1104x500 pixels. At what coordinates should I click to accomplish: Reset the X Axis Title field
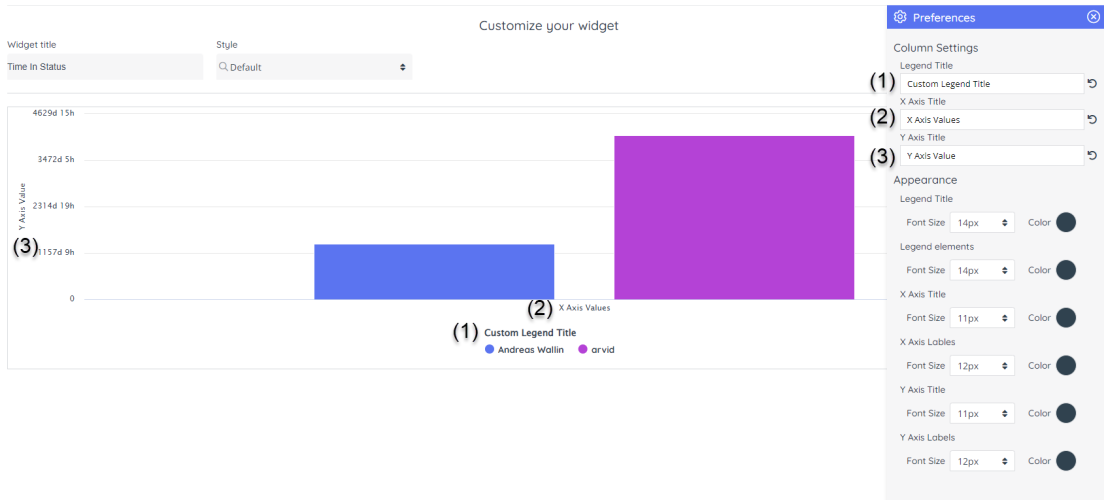(x=1092, y=120)
